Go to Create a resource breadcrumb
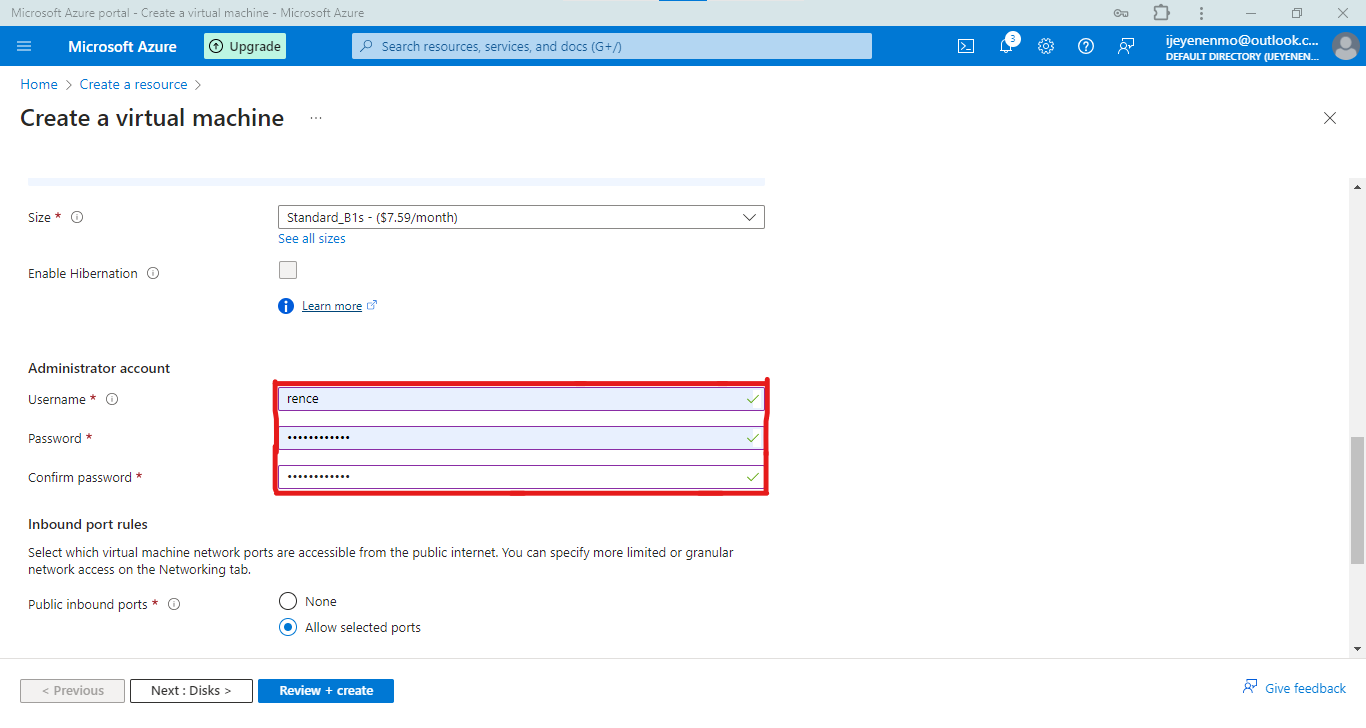Image resolution: width=1366 pixels, height=728 pixels. point(134,85)
